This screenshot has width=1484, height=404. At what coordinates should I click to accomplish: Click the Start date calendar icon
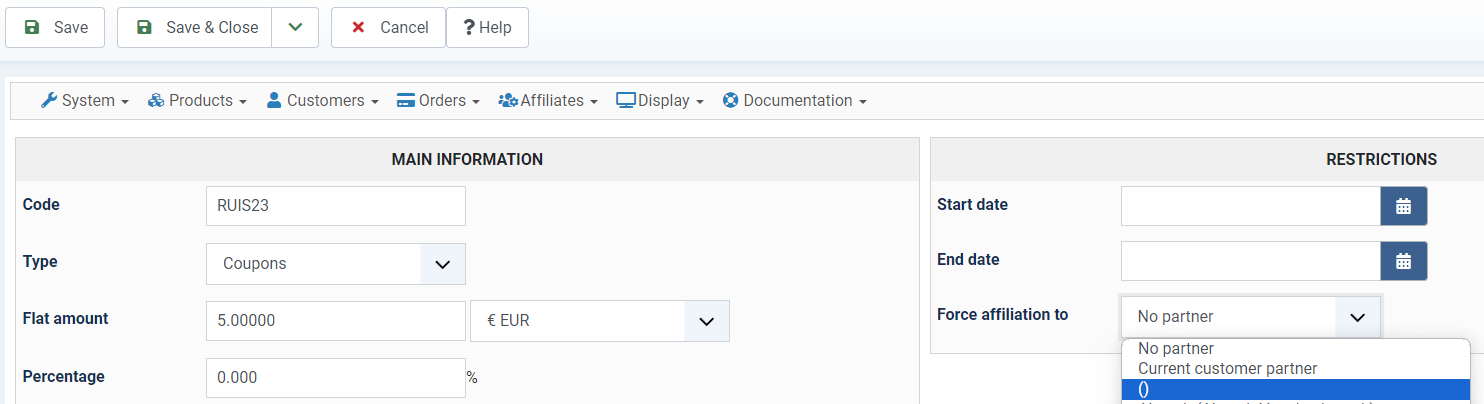tap(1403, 206)
